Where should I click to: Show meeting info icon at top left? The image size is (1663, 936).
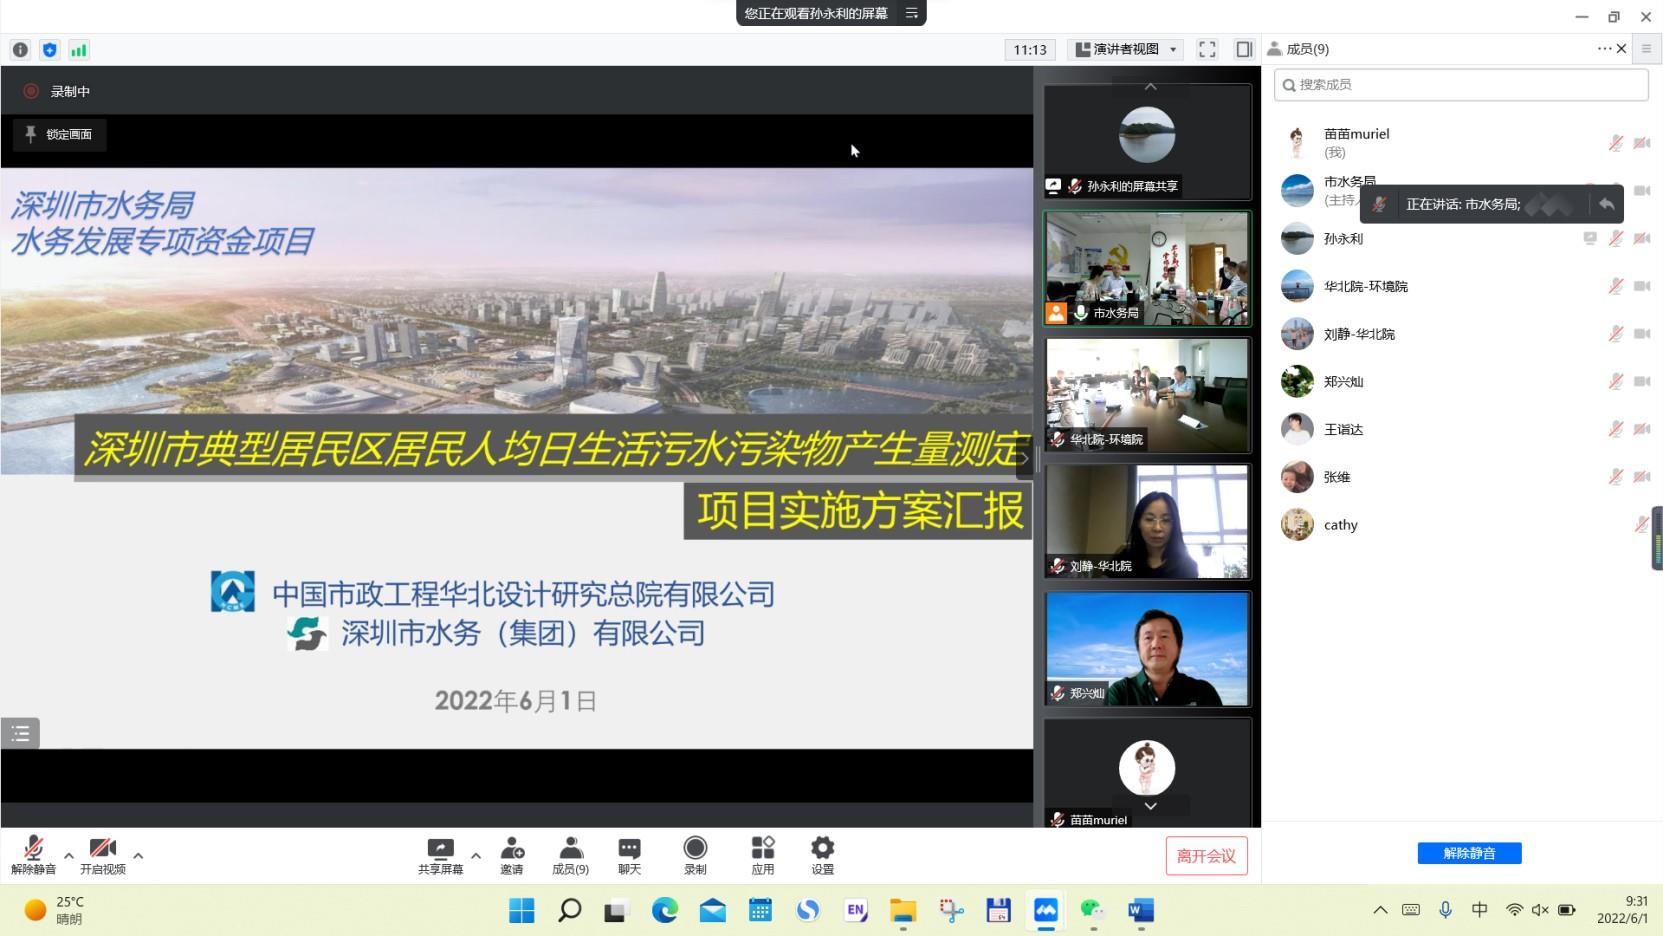point(20,50)
